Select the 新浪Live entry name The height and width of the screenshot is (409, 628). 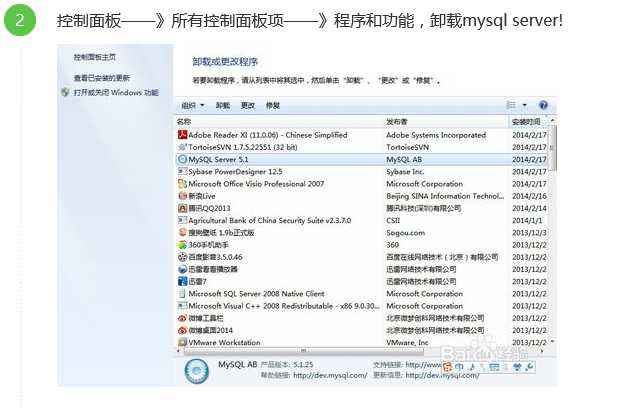coord(202,196)
